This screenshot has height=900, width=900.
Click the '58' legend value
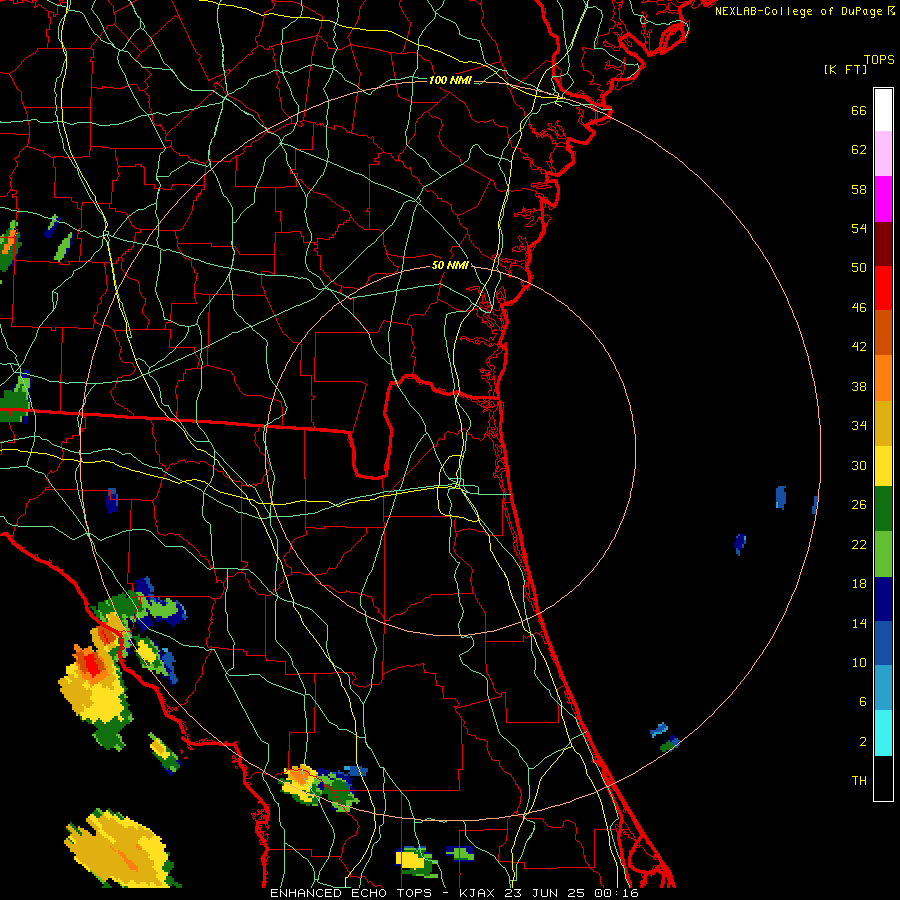859,189
